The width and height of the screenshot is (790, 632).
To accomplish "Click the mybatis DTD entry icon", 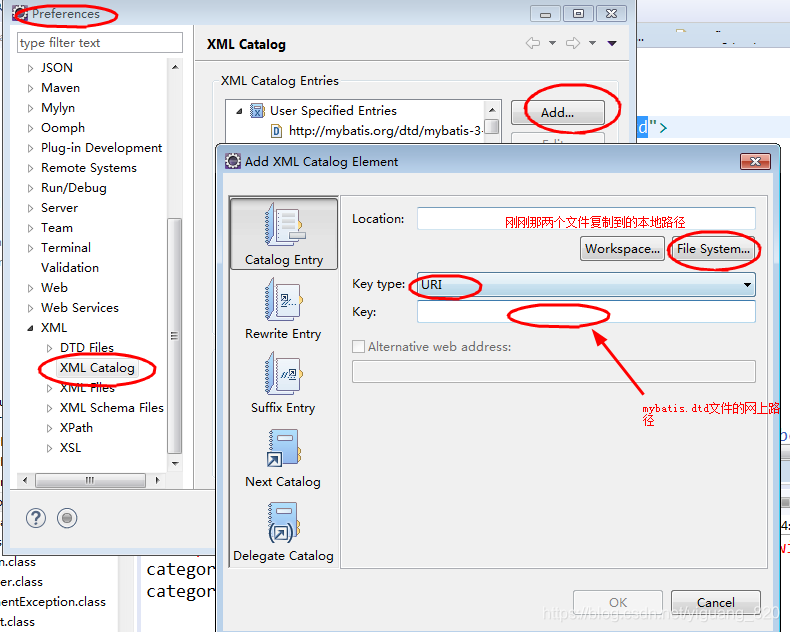I will [x=276, y=131].
